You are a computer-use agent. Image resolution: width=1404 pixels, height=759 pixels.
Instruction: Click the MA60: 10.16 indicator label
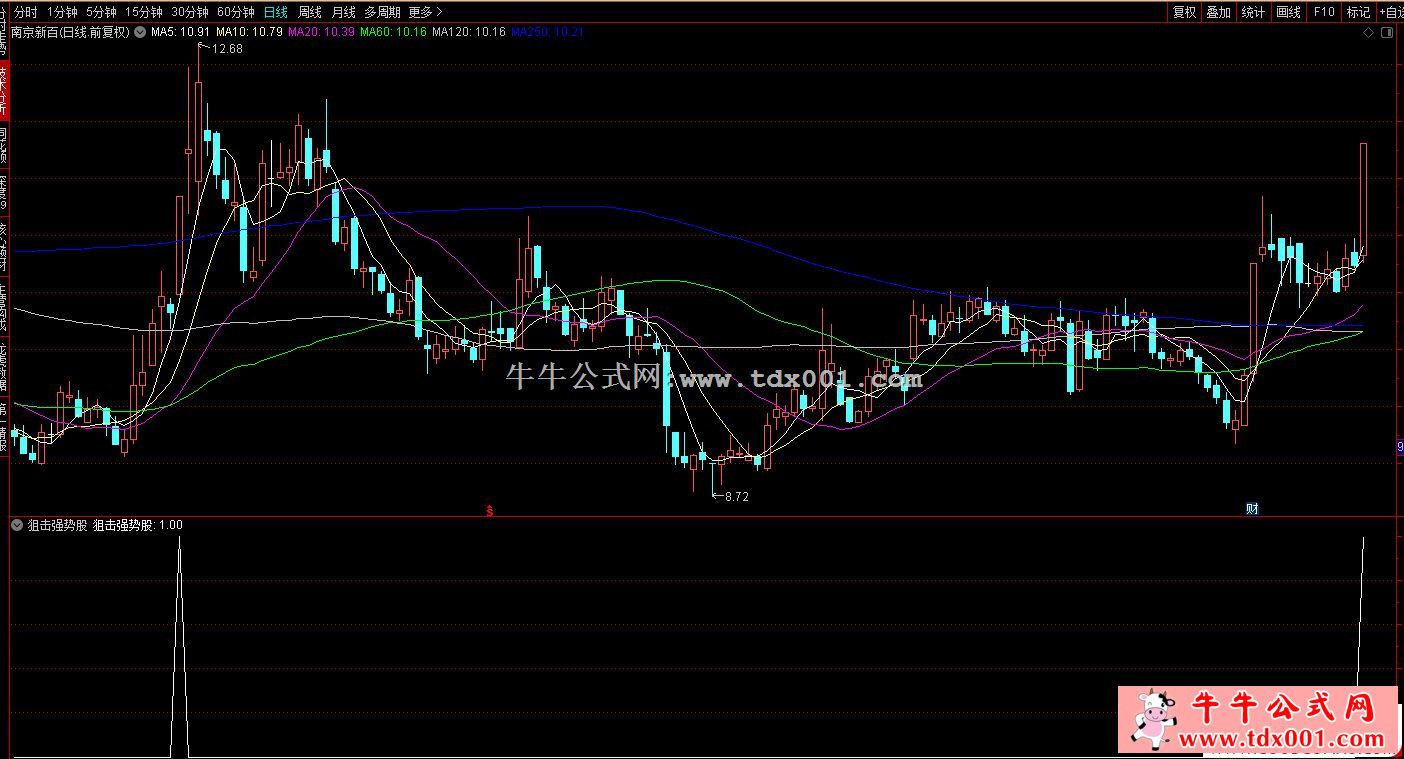coord(393,32)
